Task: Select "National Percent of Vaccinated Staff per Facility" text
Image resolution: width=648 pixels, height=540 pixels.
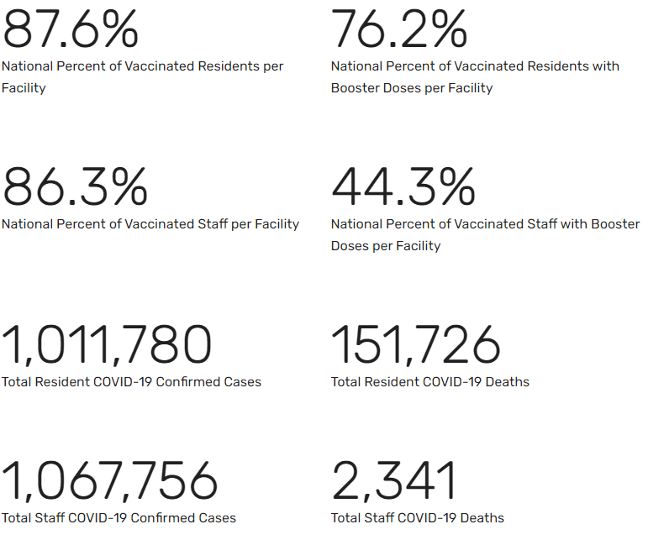Action: (150, 224)
